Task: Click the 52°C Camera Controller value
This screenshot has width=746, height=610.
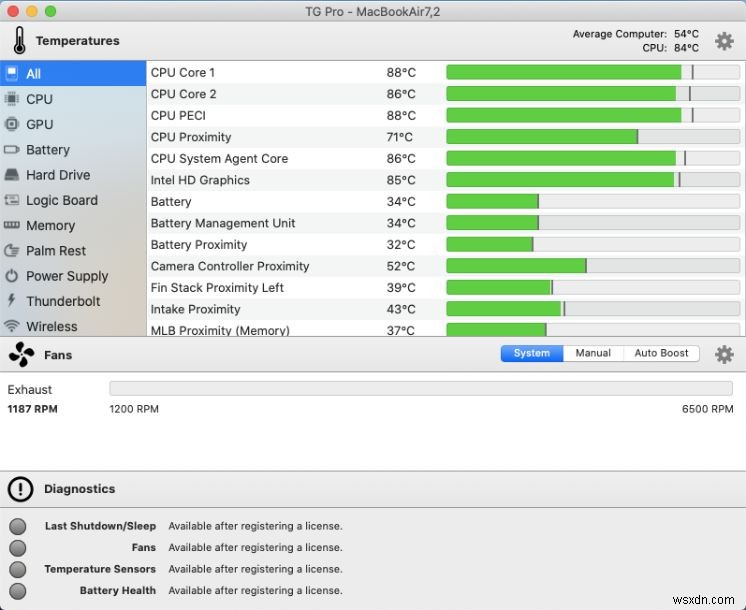Action: click(x=401, y=266)
